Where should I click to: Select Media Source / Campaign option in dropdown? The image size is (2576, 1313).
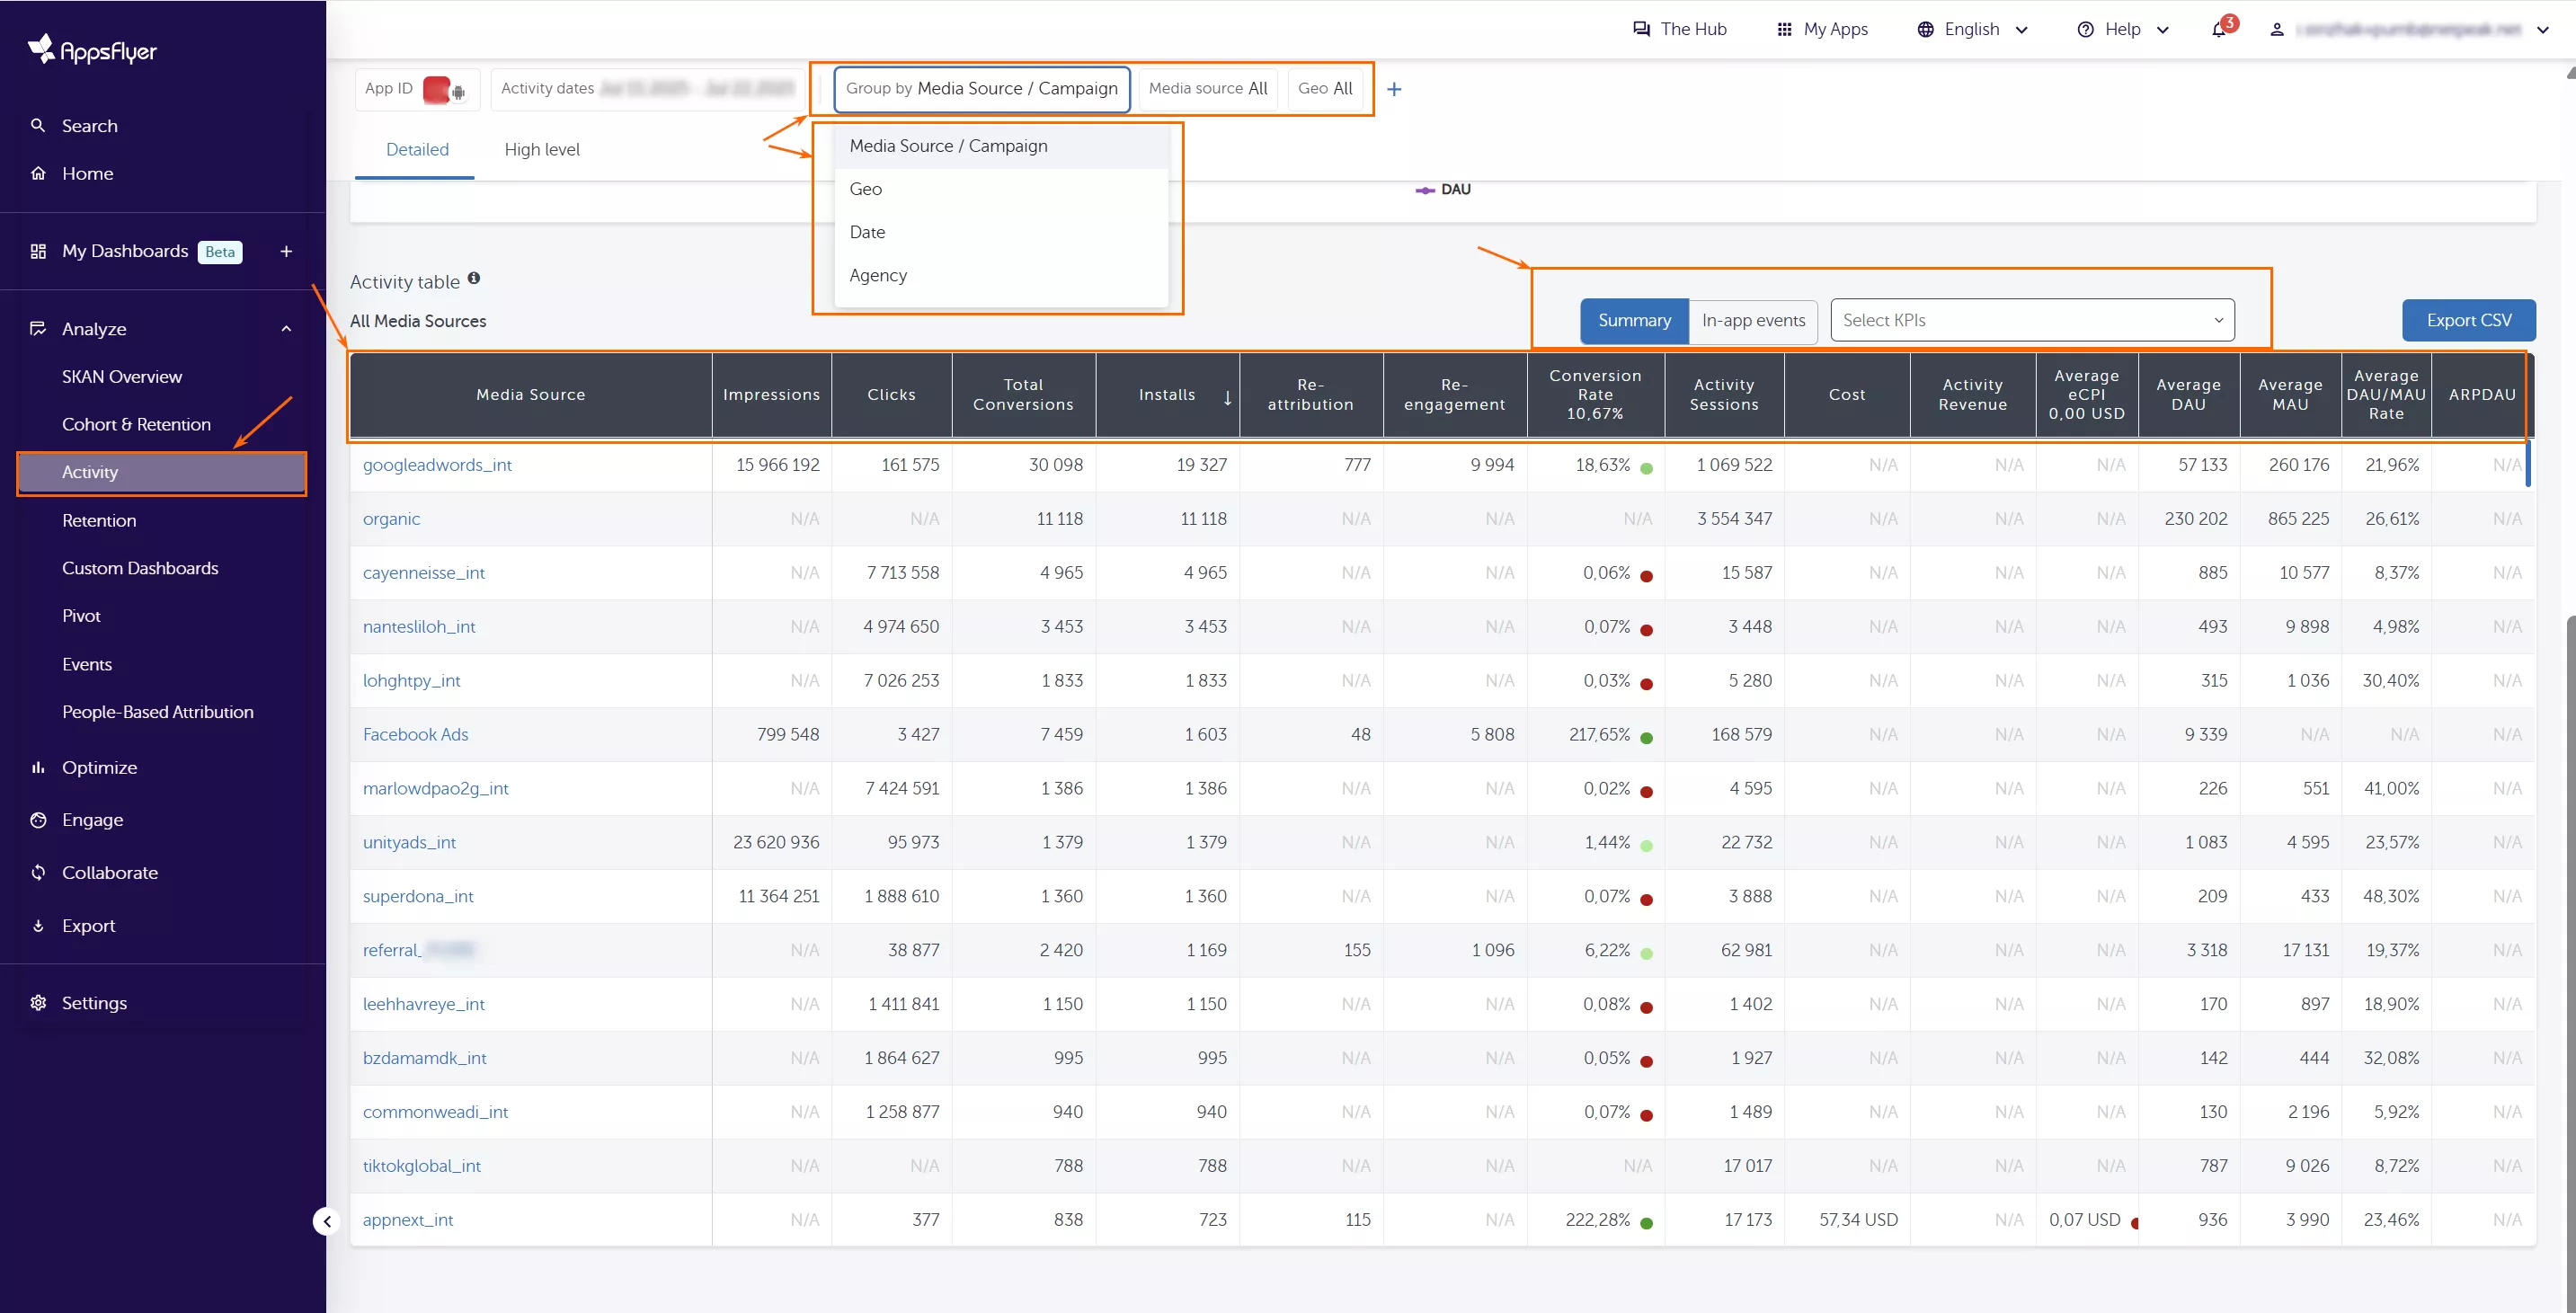pyautogui.click(x=1001, y=146)
